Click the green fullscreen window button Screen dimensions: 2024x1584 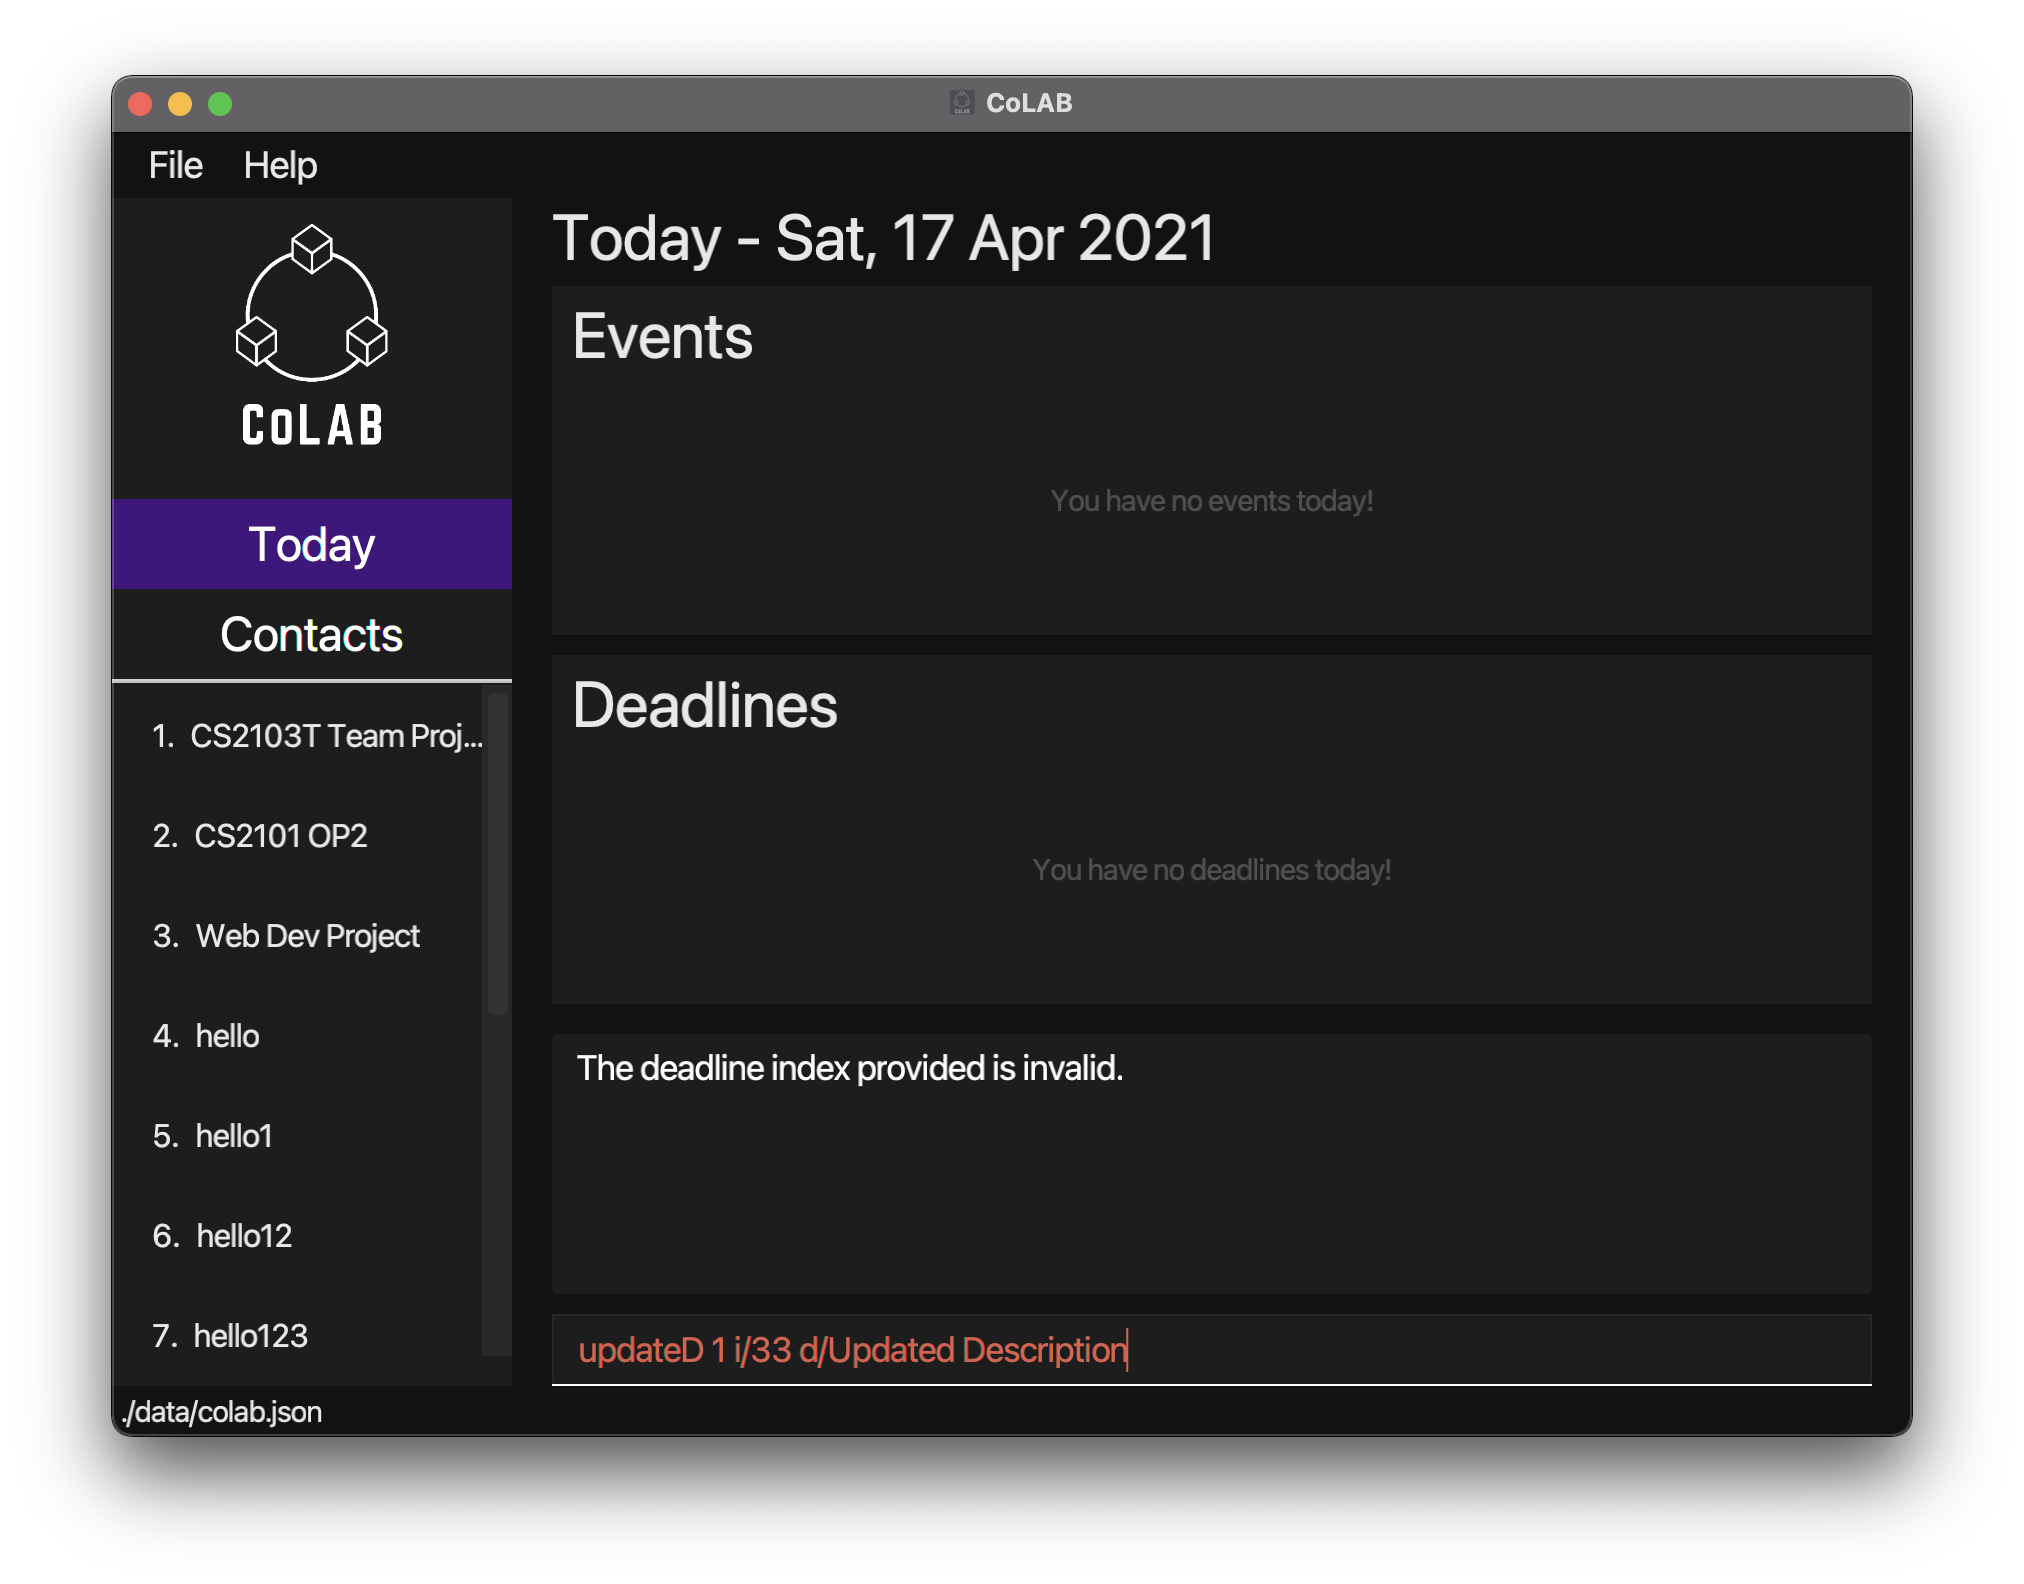coord(220,104)
